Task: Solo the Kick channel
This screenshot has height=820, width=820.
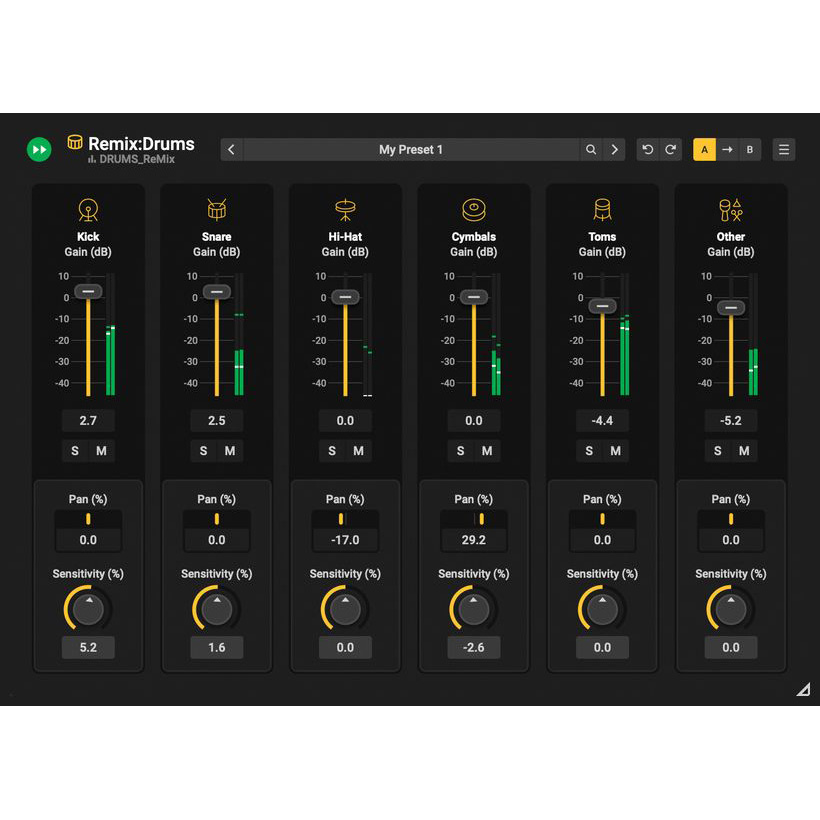Action: coord(75,451)
